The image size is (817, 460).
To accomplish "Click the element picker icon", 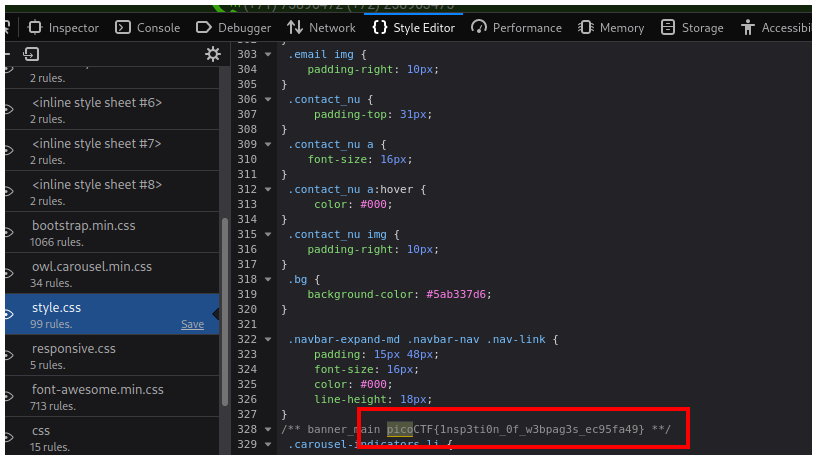I will point(7,27).
